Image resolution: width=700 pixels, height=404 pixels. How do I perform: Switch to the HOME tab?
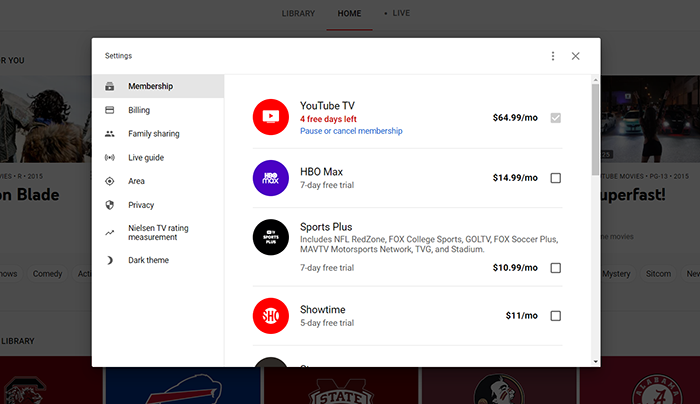(349, 13)
